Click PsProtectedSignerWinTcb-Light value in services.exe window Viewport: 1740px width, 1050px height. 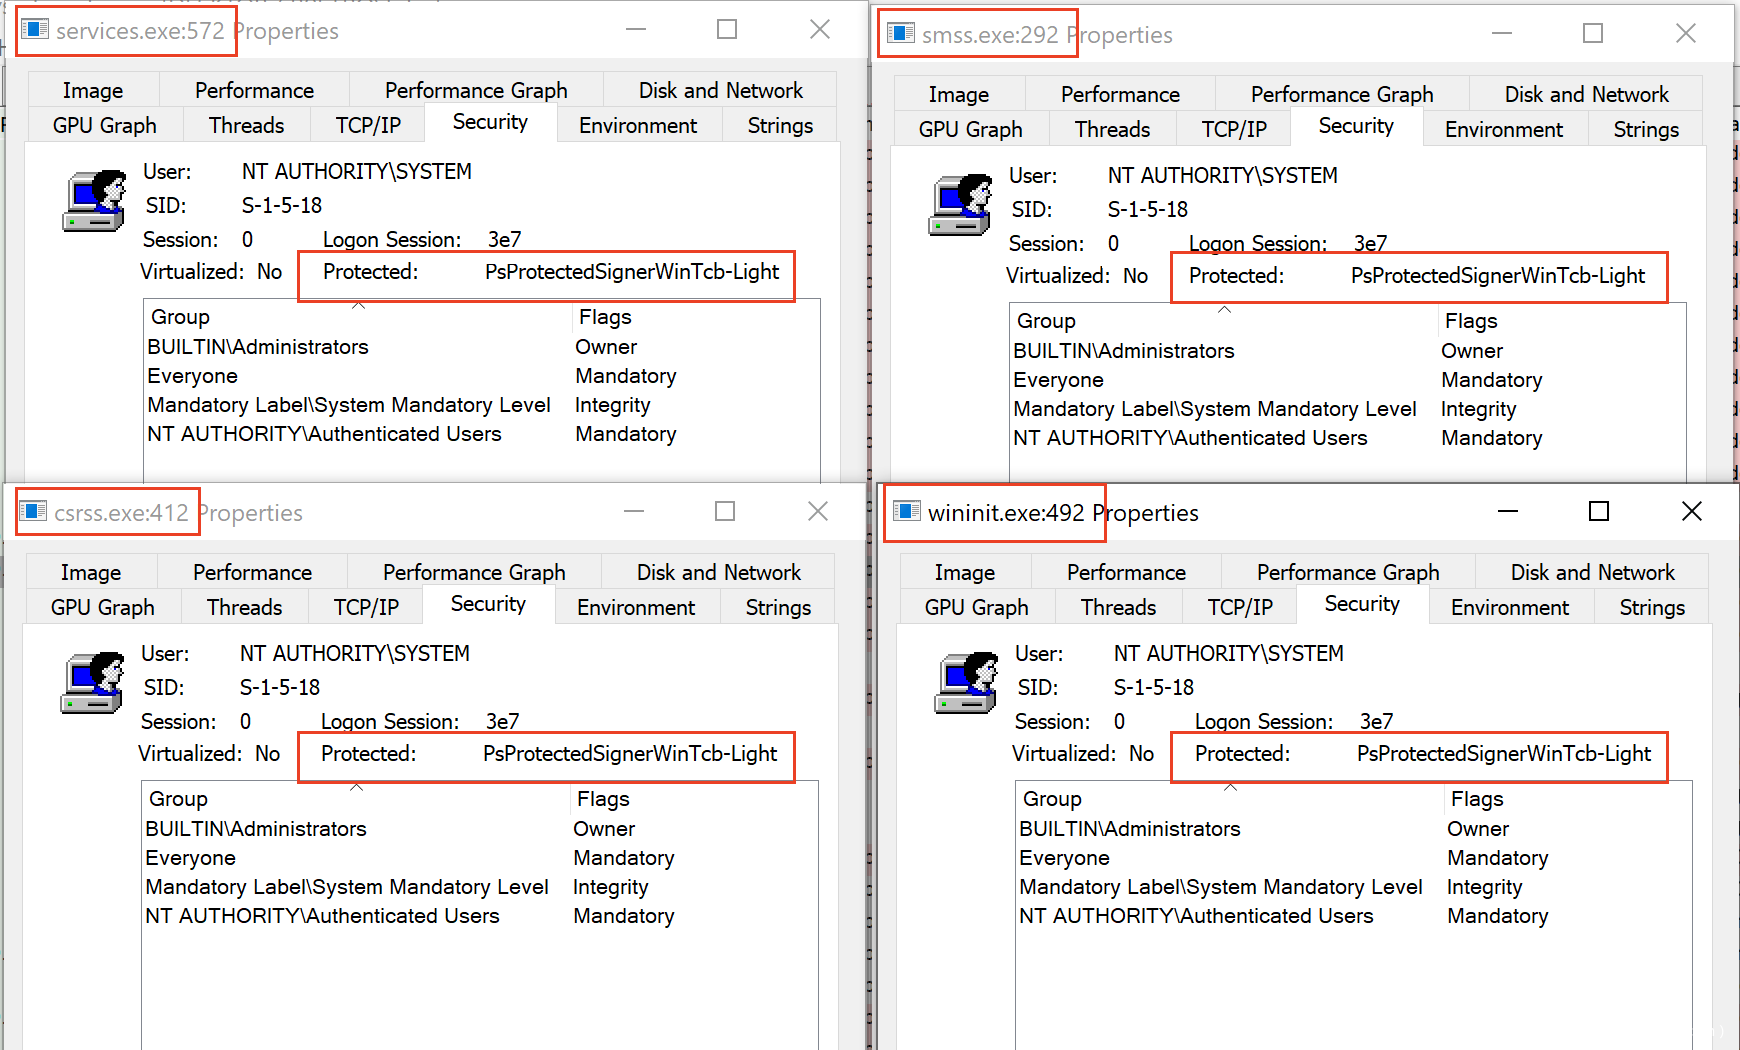pos(632,272)
